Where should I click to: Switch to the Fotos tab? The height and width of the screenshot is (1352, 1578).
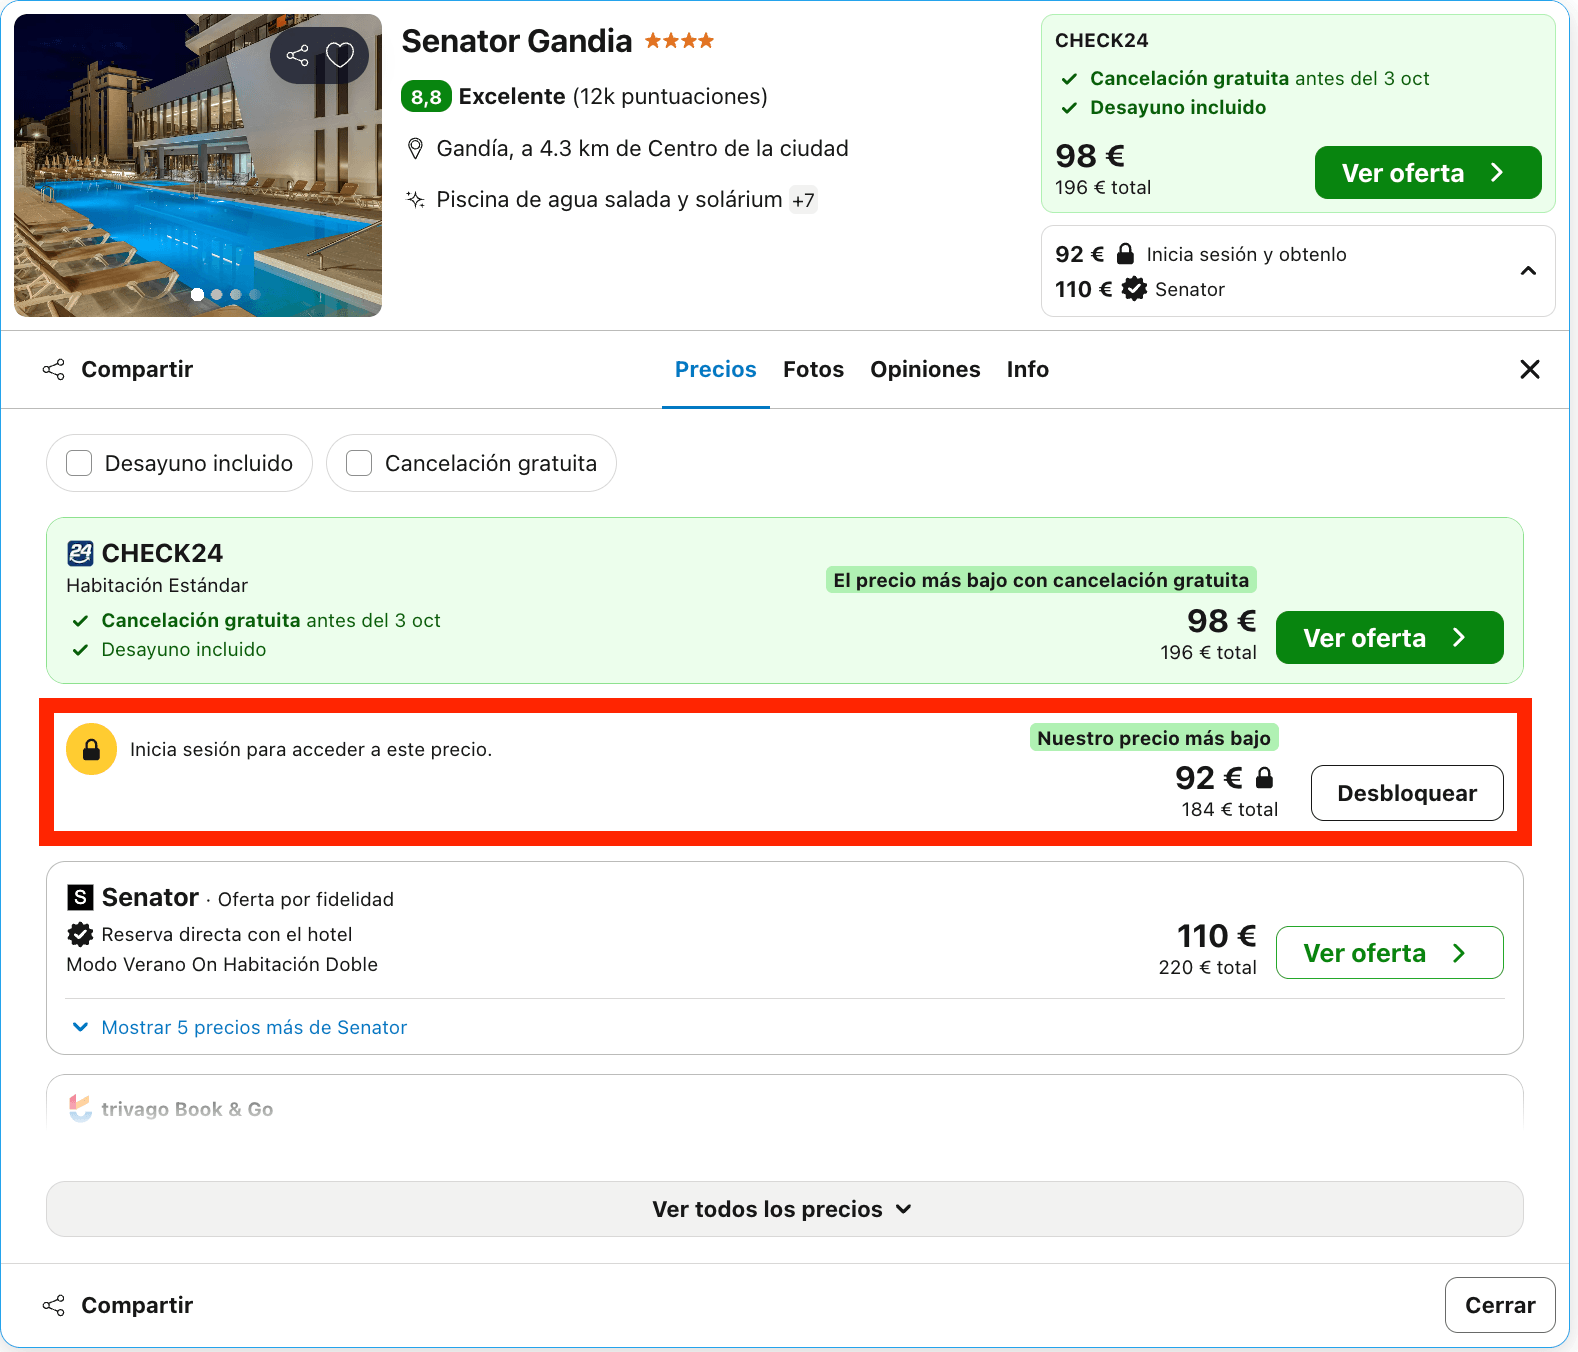point(813,369)
